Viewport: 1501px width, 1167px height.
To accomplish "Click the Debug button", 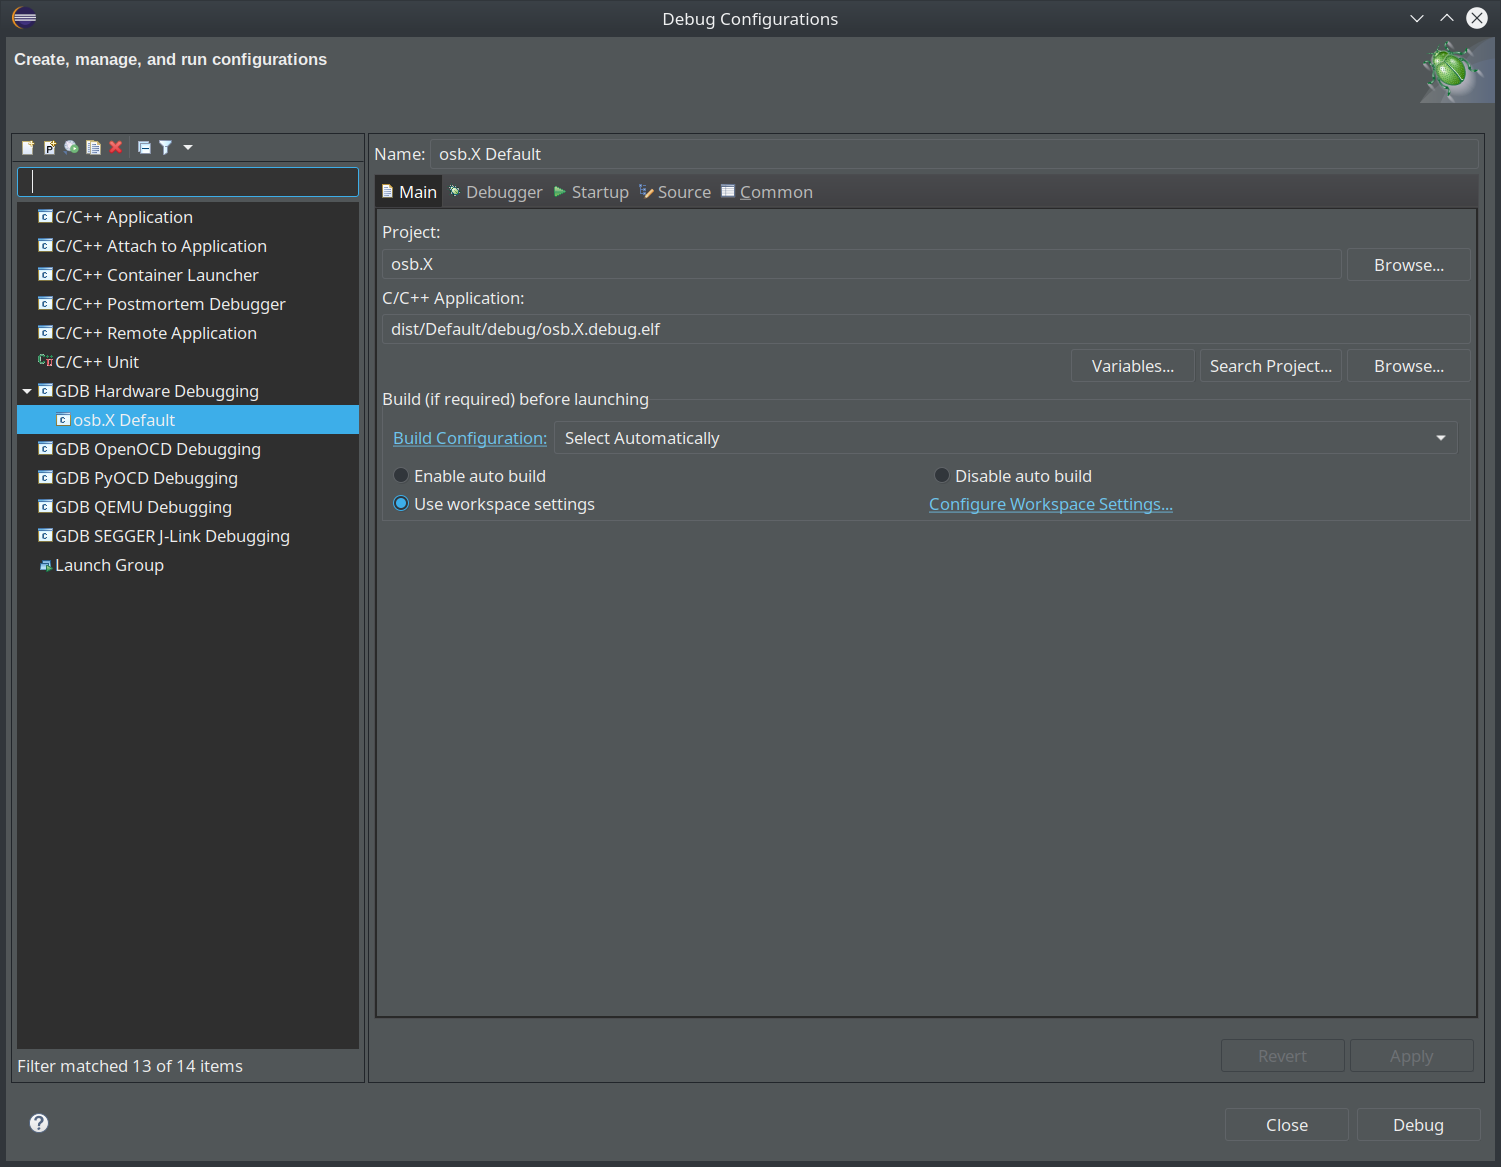I will [1418, 1125].
